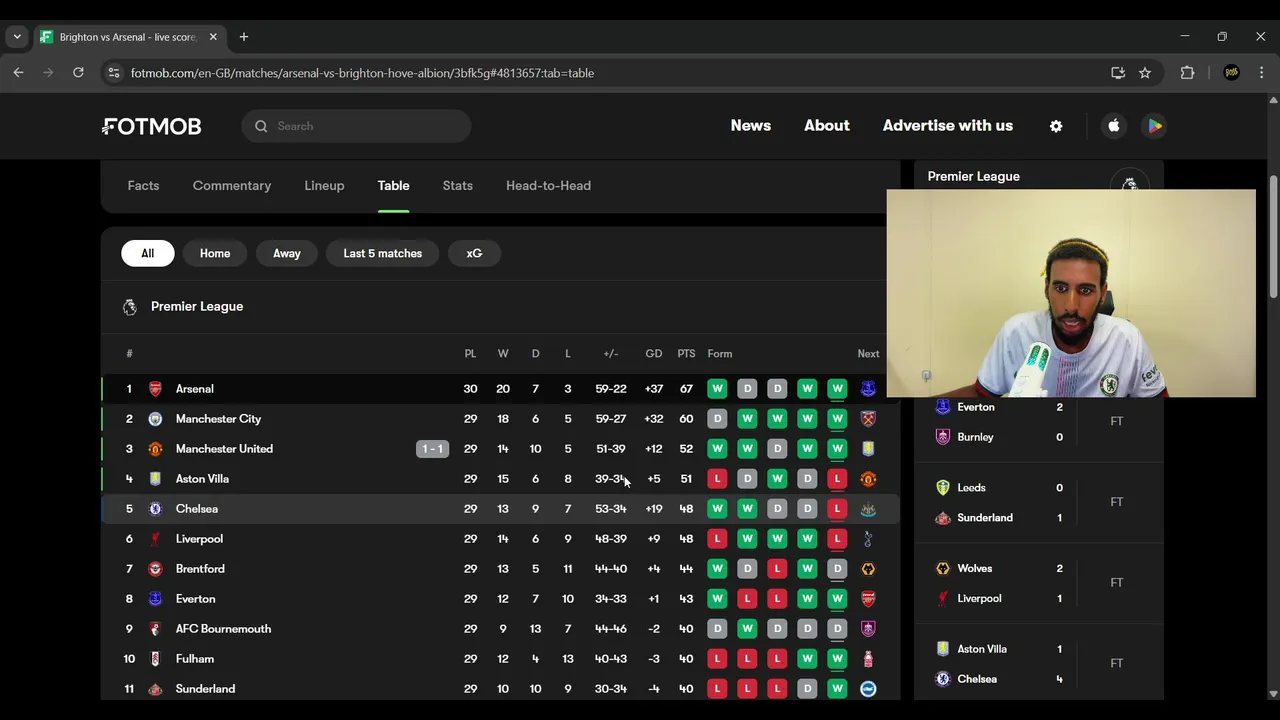Click the Manchester City club crest

pos(155,419)
